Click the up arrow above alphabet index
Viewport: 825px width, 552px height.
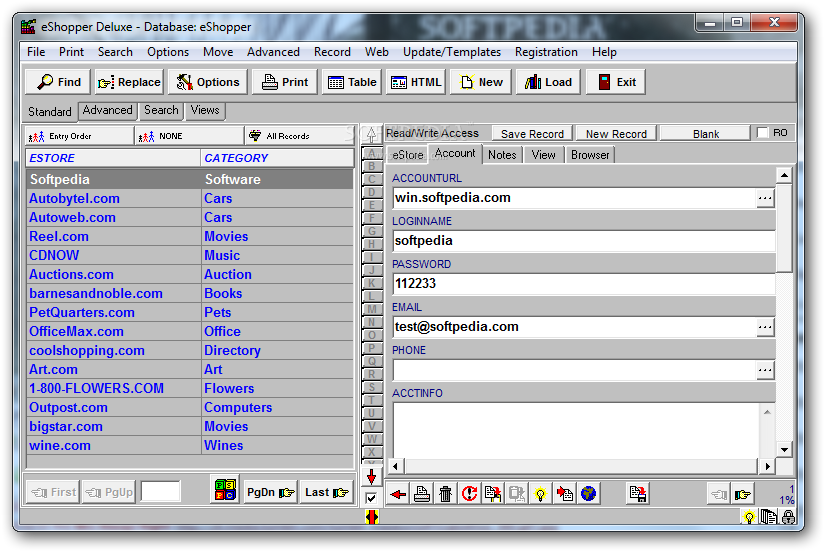[371, 135]
